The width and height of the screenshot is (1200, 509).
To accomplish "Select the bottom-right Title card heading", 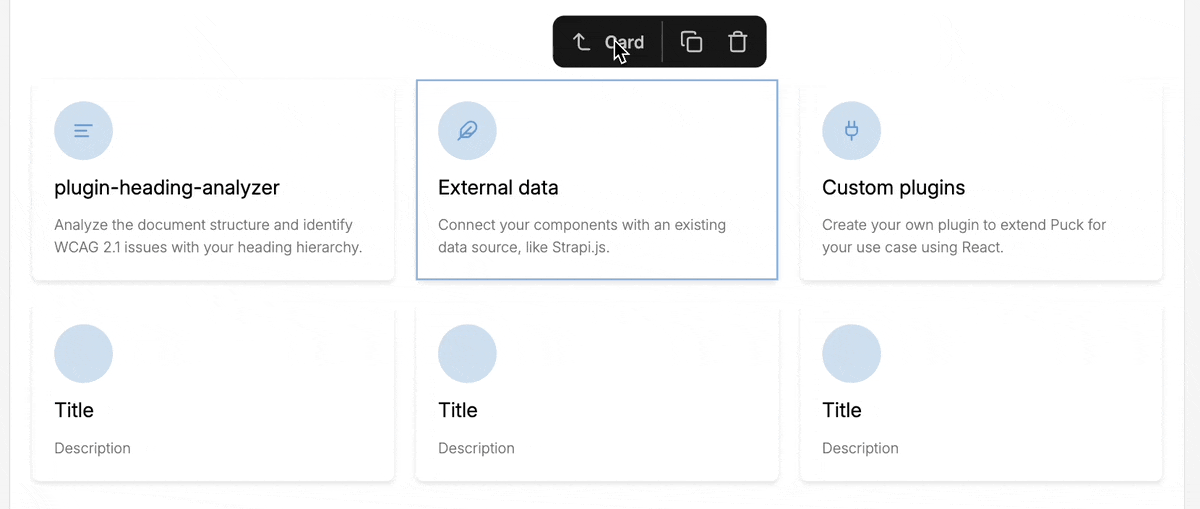I will 841,410.
